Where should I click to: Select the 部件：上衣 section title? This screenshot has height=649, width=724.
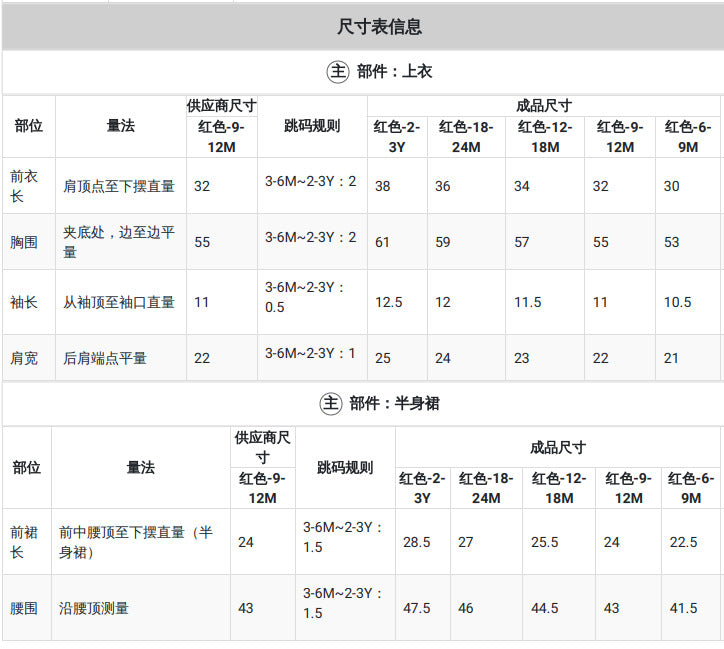click(394, 72)
